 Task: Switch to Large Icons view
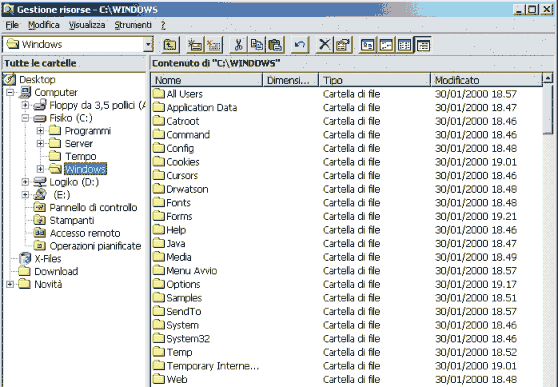pos(367,45)
